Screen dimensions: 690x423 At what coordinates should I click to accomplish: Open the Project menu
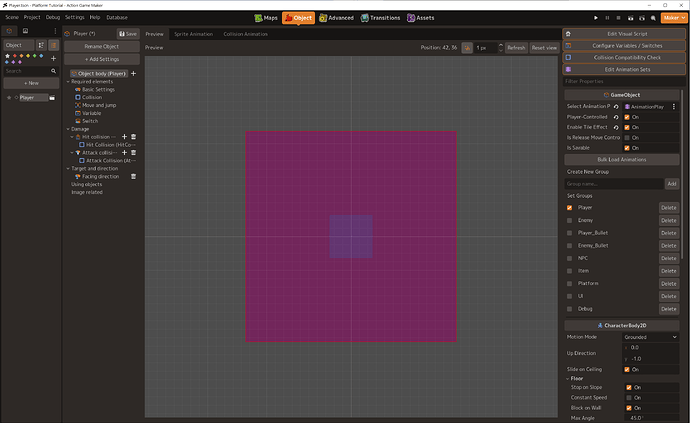[32, 18]
